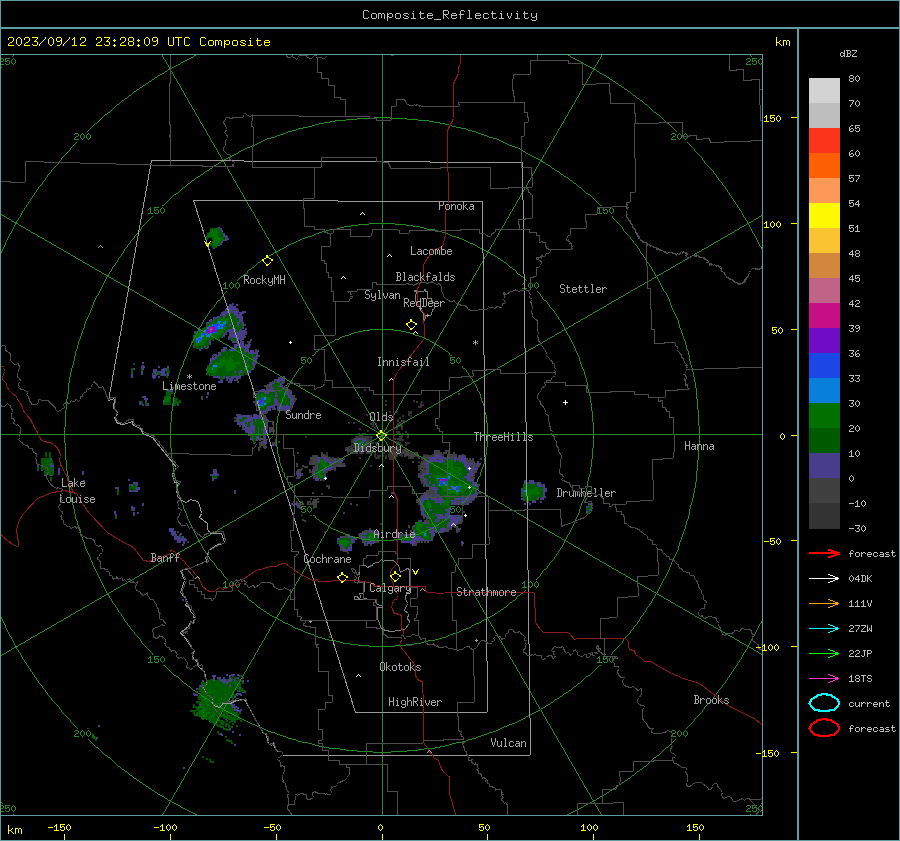Select the purple swatch between 39 and 36
This screenshot has width=900, height=841.
[824, 341]
